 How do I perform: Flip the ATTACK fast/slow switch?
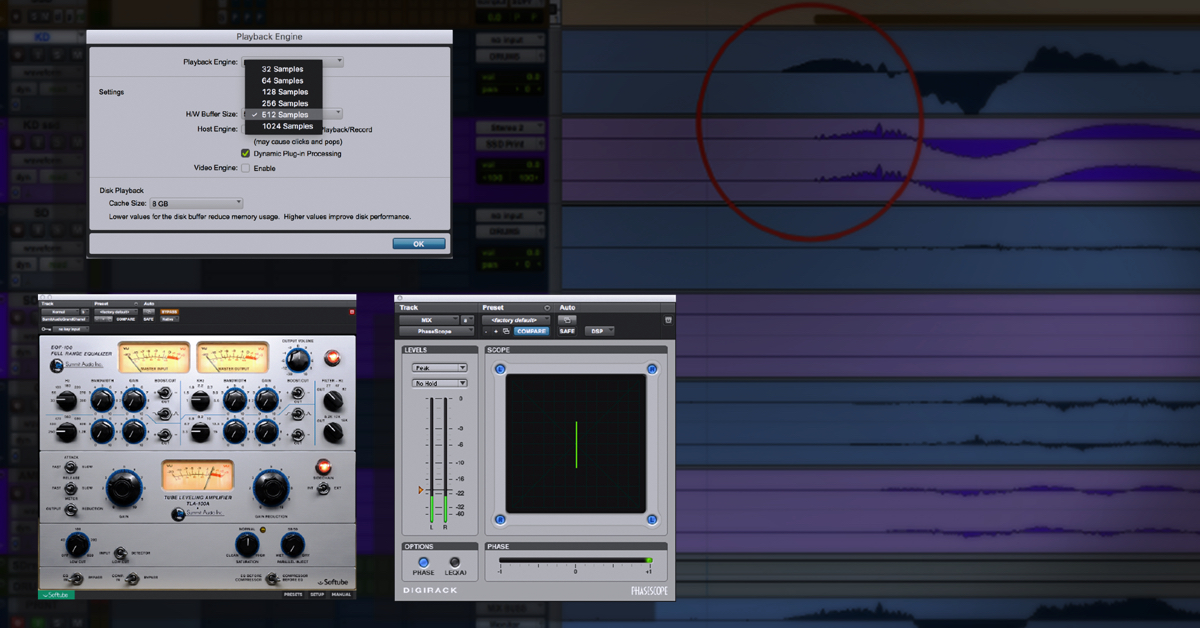click(71, 468)
